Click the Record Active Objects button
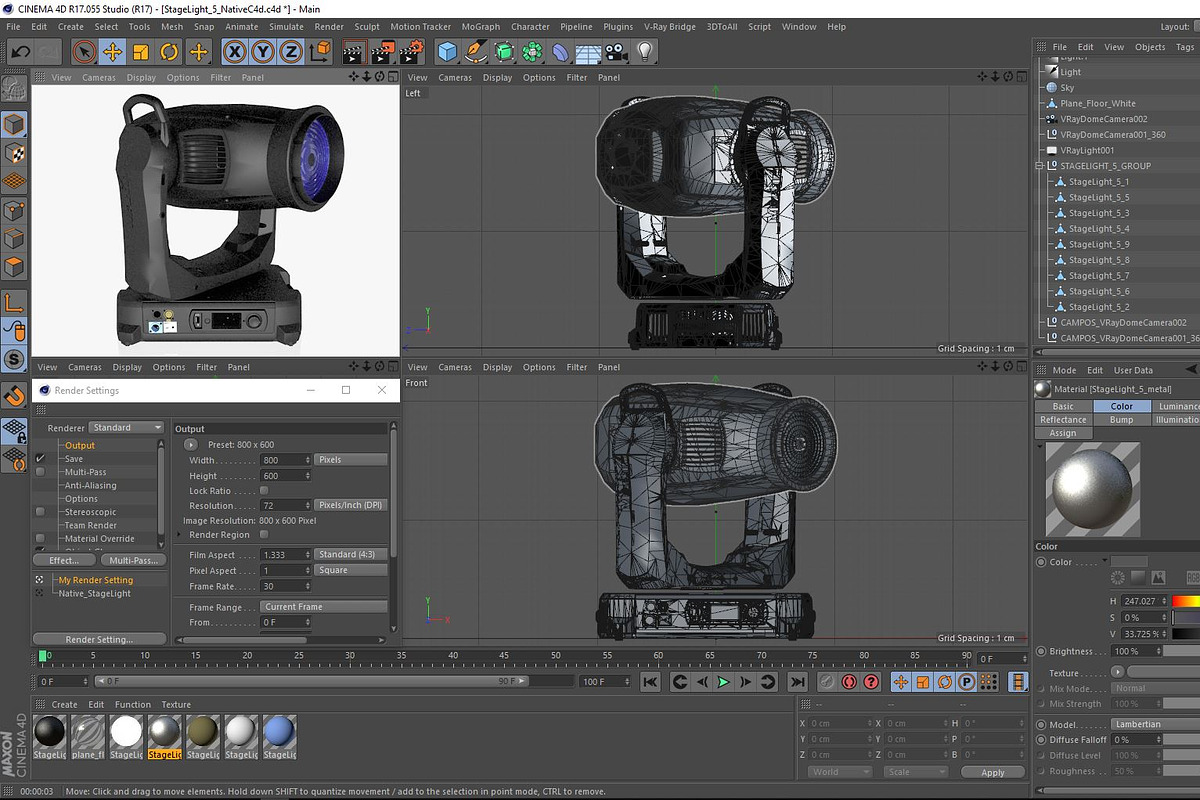 pos(827,682)
